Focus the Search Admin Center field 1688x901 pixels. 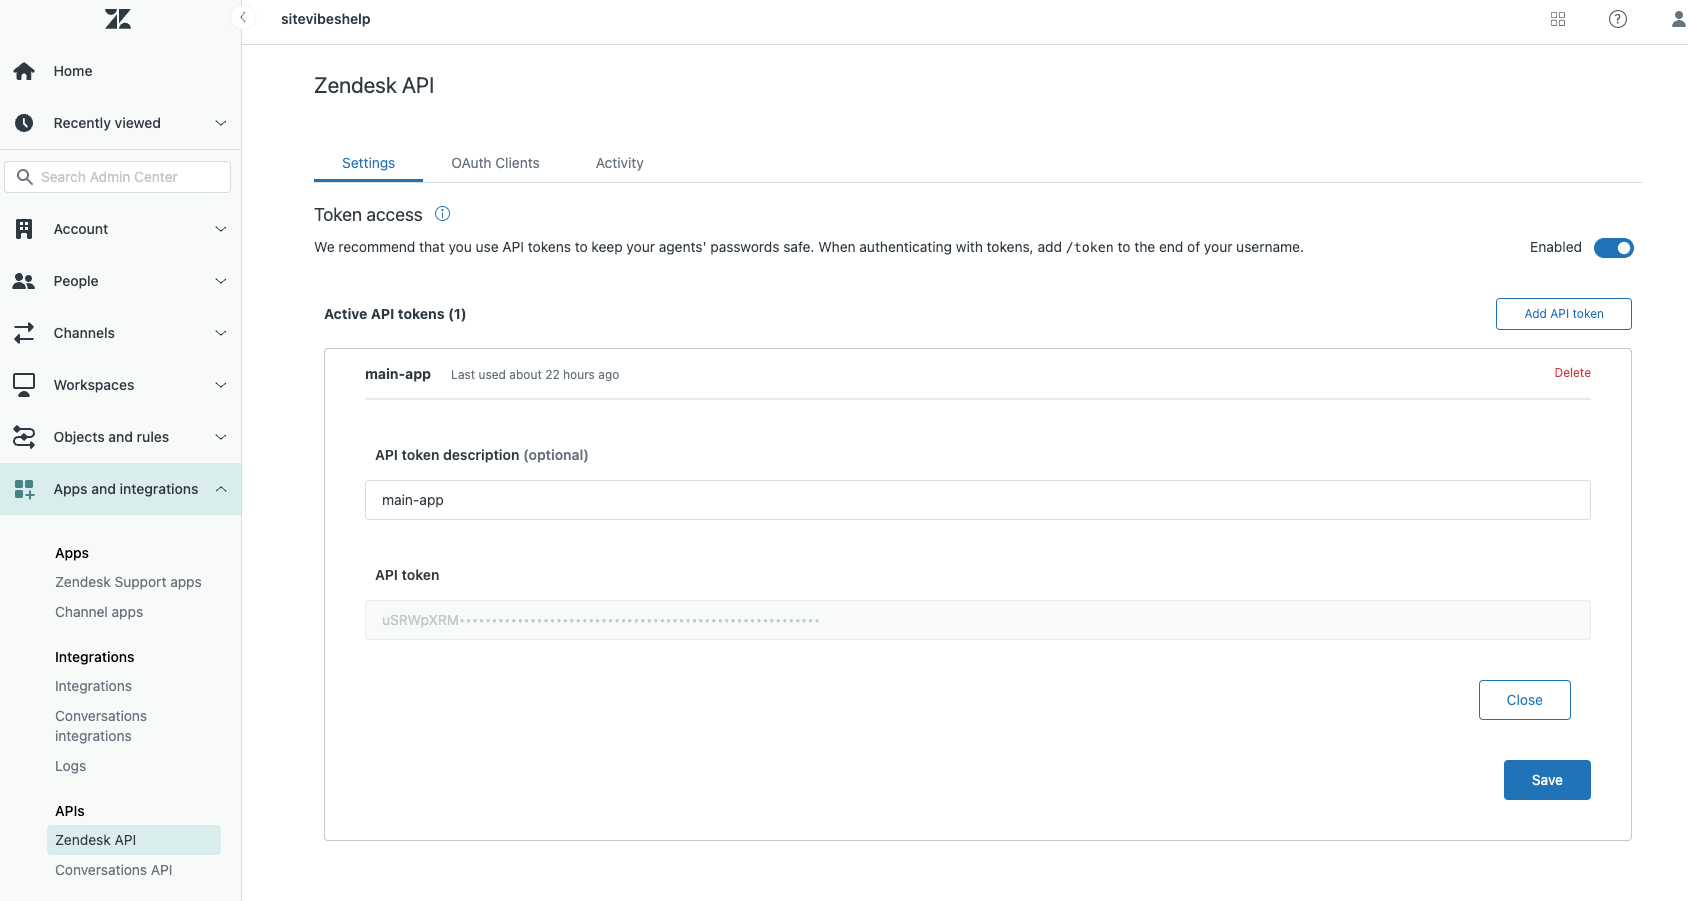click(118, 177)
